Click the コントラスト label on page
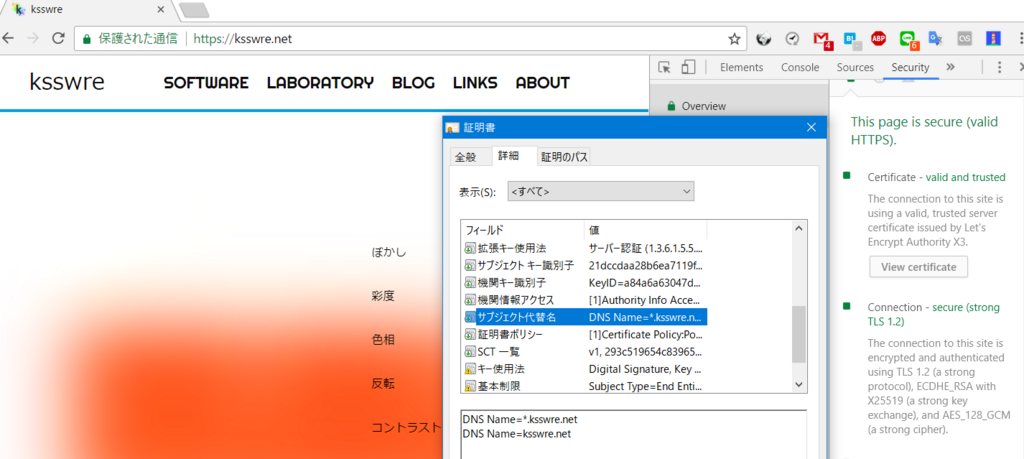This screenshot has height=459, width=1024. pos(407,428)
